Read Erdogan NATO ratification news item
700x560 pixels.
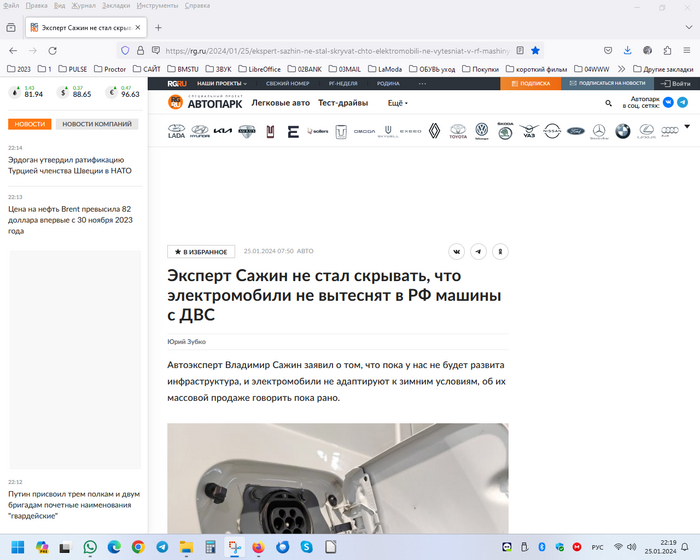[70, 165]
